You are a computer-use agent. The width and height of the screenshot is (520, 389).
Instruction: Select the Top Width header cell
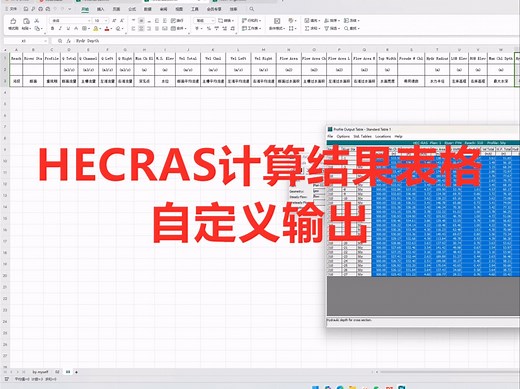pyautogui.click(x=387, y=58)
